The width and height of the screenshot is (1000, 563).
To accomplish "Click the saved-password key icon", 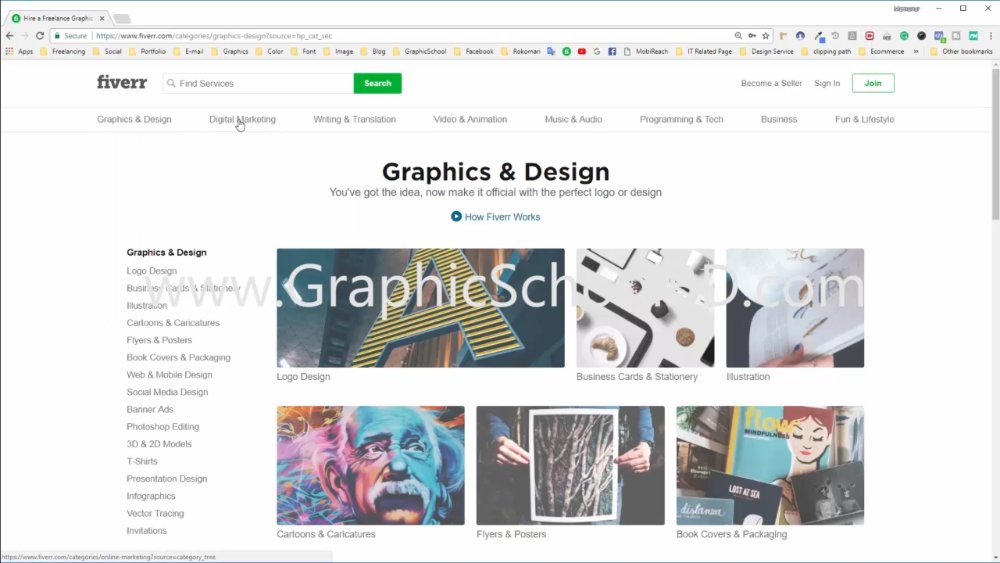I will click(752, 36).
